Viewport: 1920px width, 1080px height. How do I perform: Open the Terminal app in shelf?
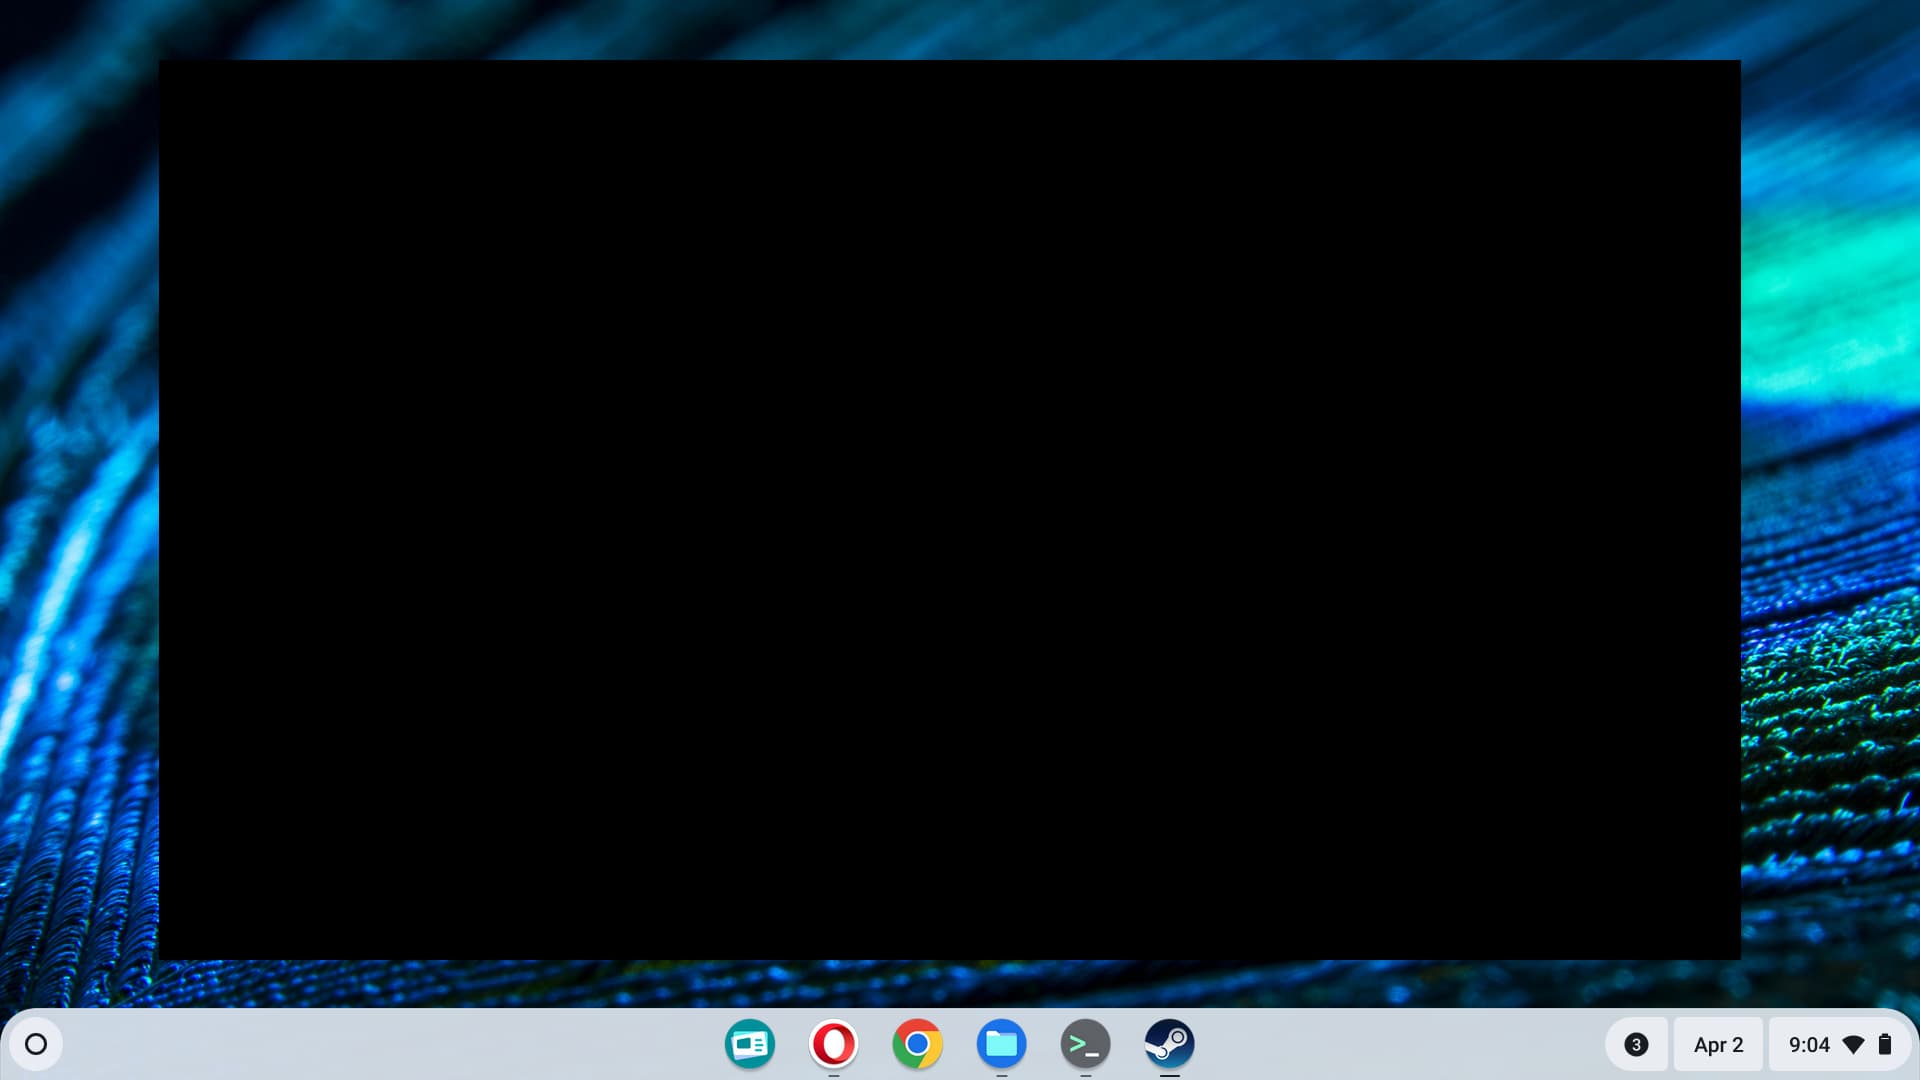coord(1085,1044)
